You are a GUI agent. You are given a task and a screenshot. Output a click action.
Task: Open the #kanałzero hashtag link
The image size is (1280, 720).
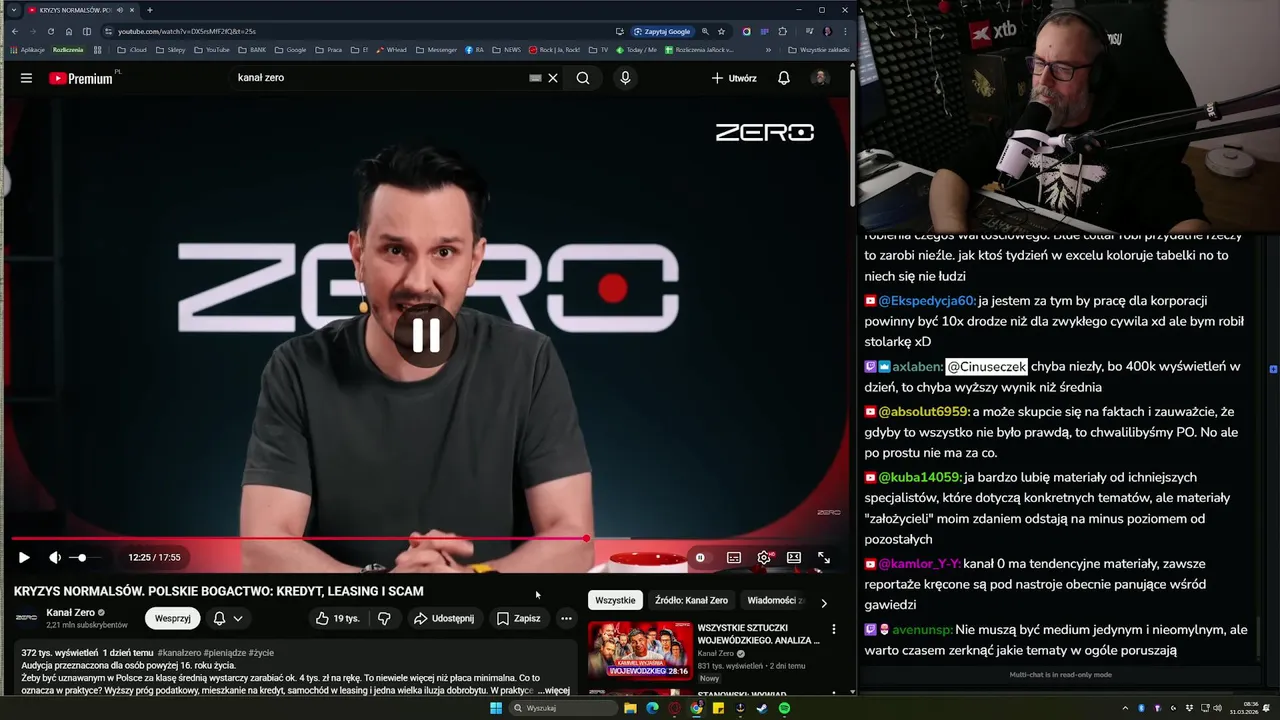pos(179,653)
